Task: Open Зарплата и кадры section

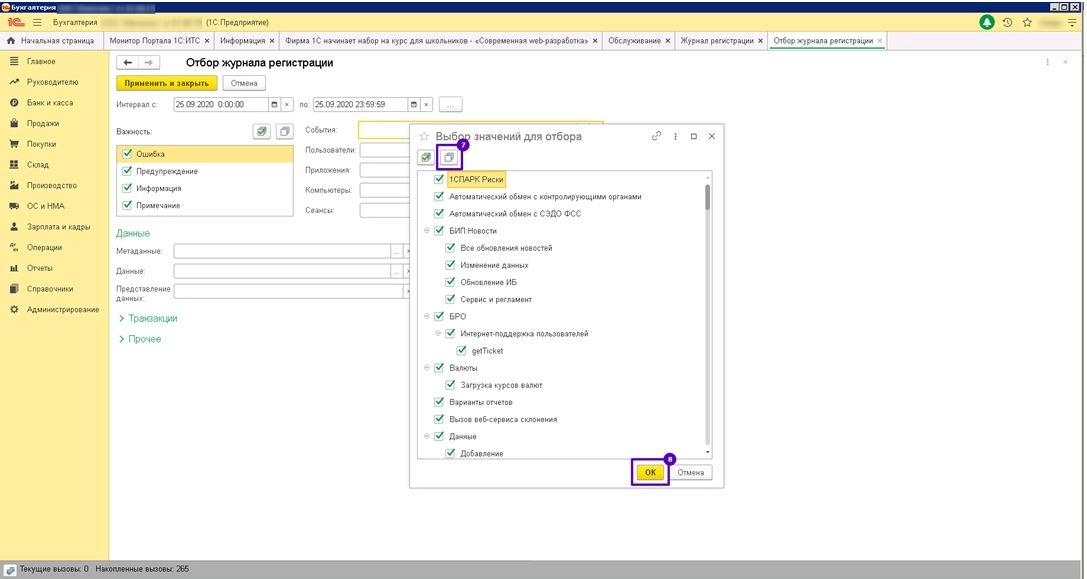Action: (x=59, y=227)
